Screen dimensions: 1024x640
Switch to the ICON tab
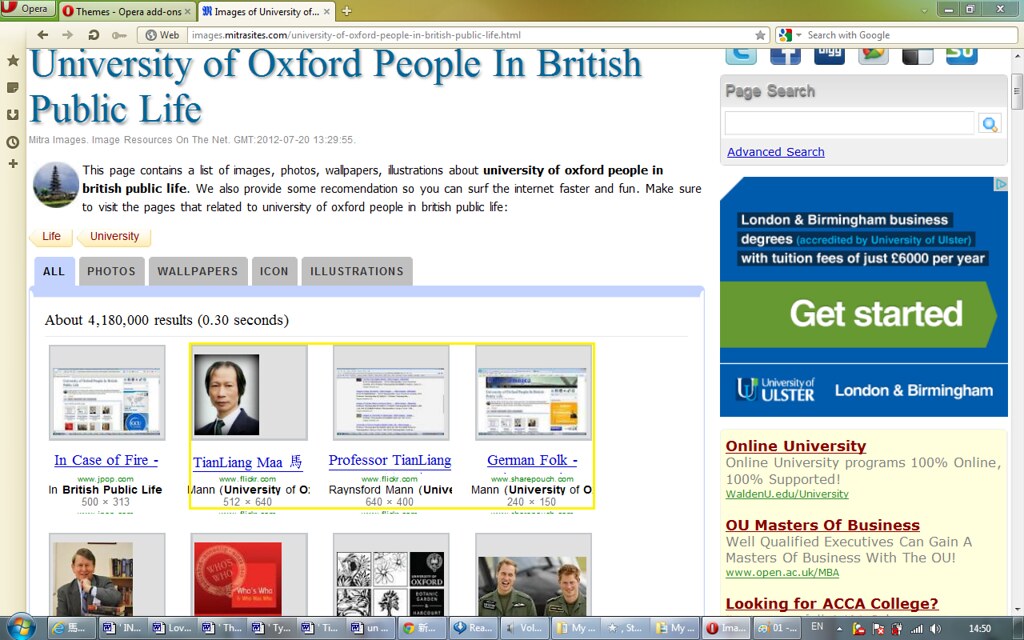point(274,271)
